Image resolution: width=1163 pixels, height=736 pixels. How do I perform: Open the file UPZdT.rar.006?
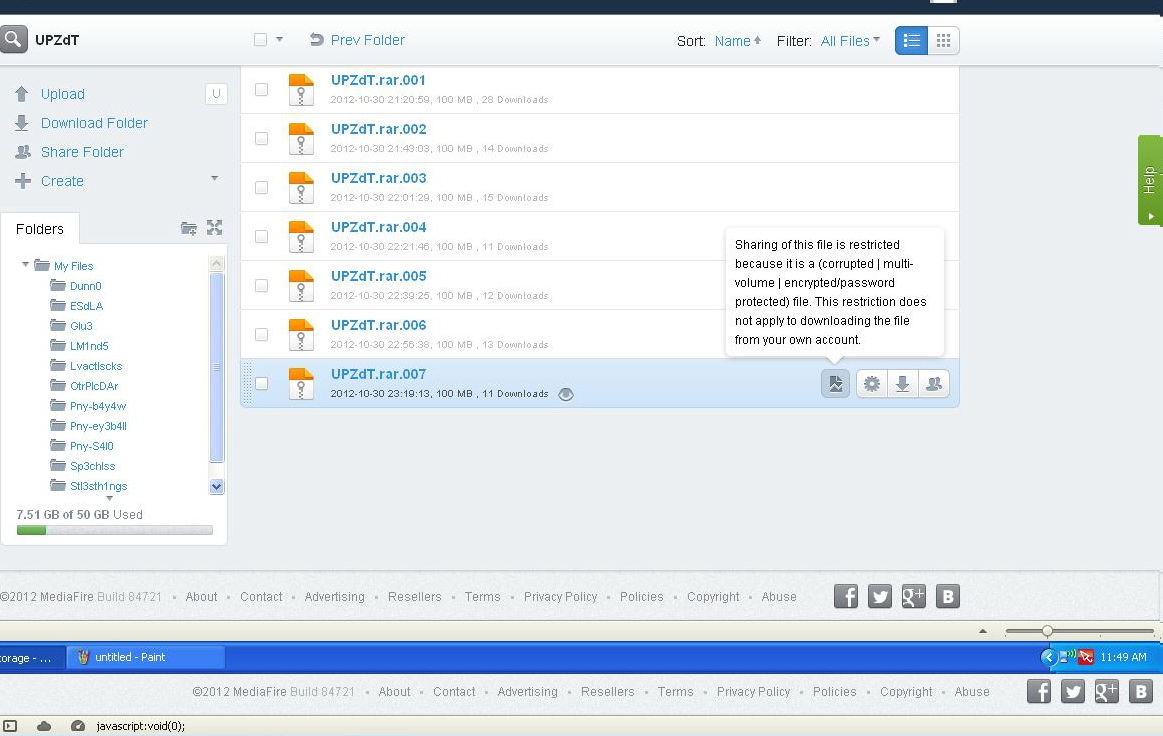point(378,325)
